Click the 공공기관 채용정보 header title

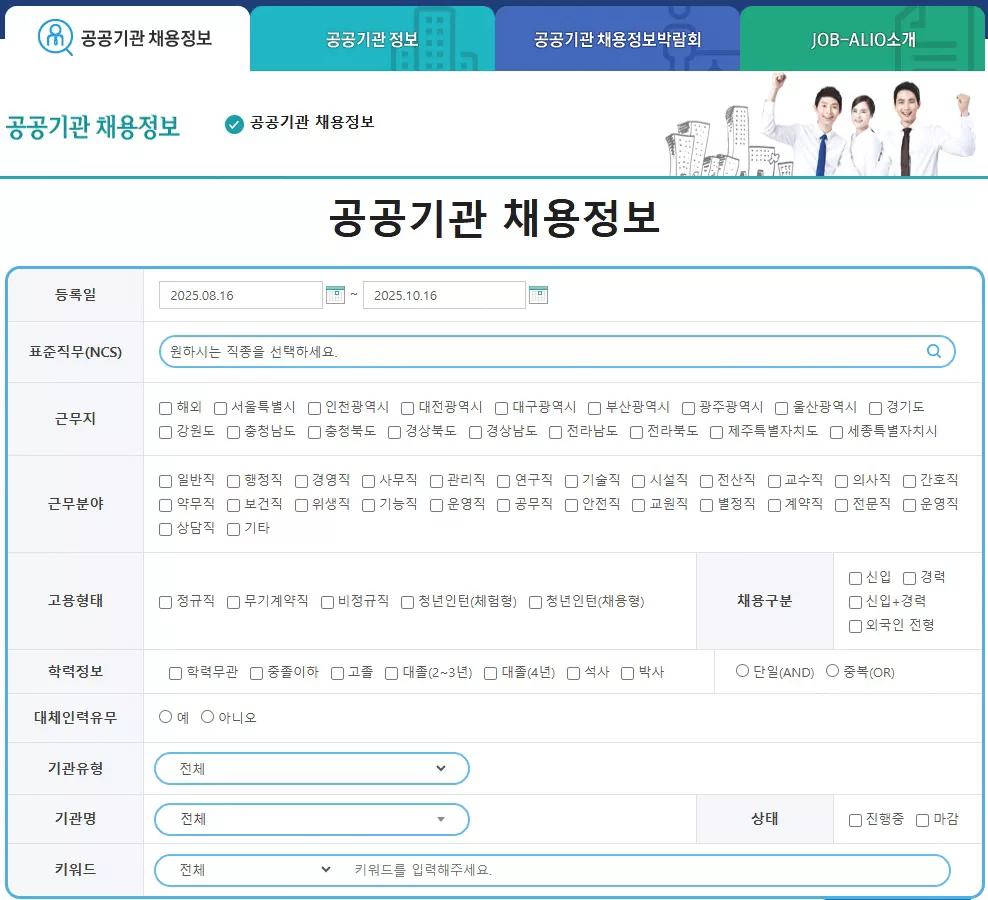pyautogui.click(x=494, y=220)
